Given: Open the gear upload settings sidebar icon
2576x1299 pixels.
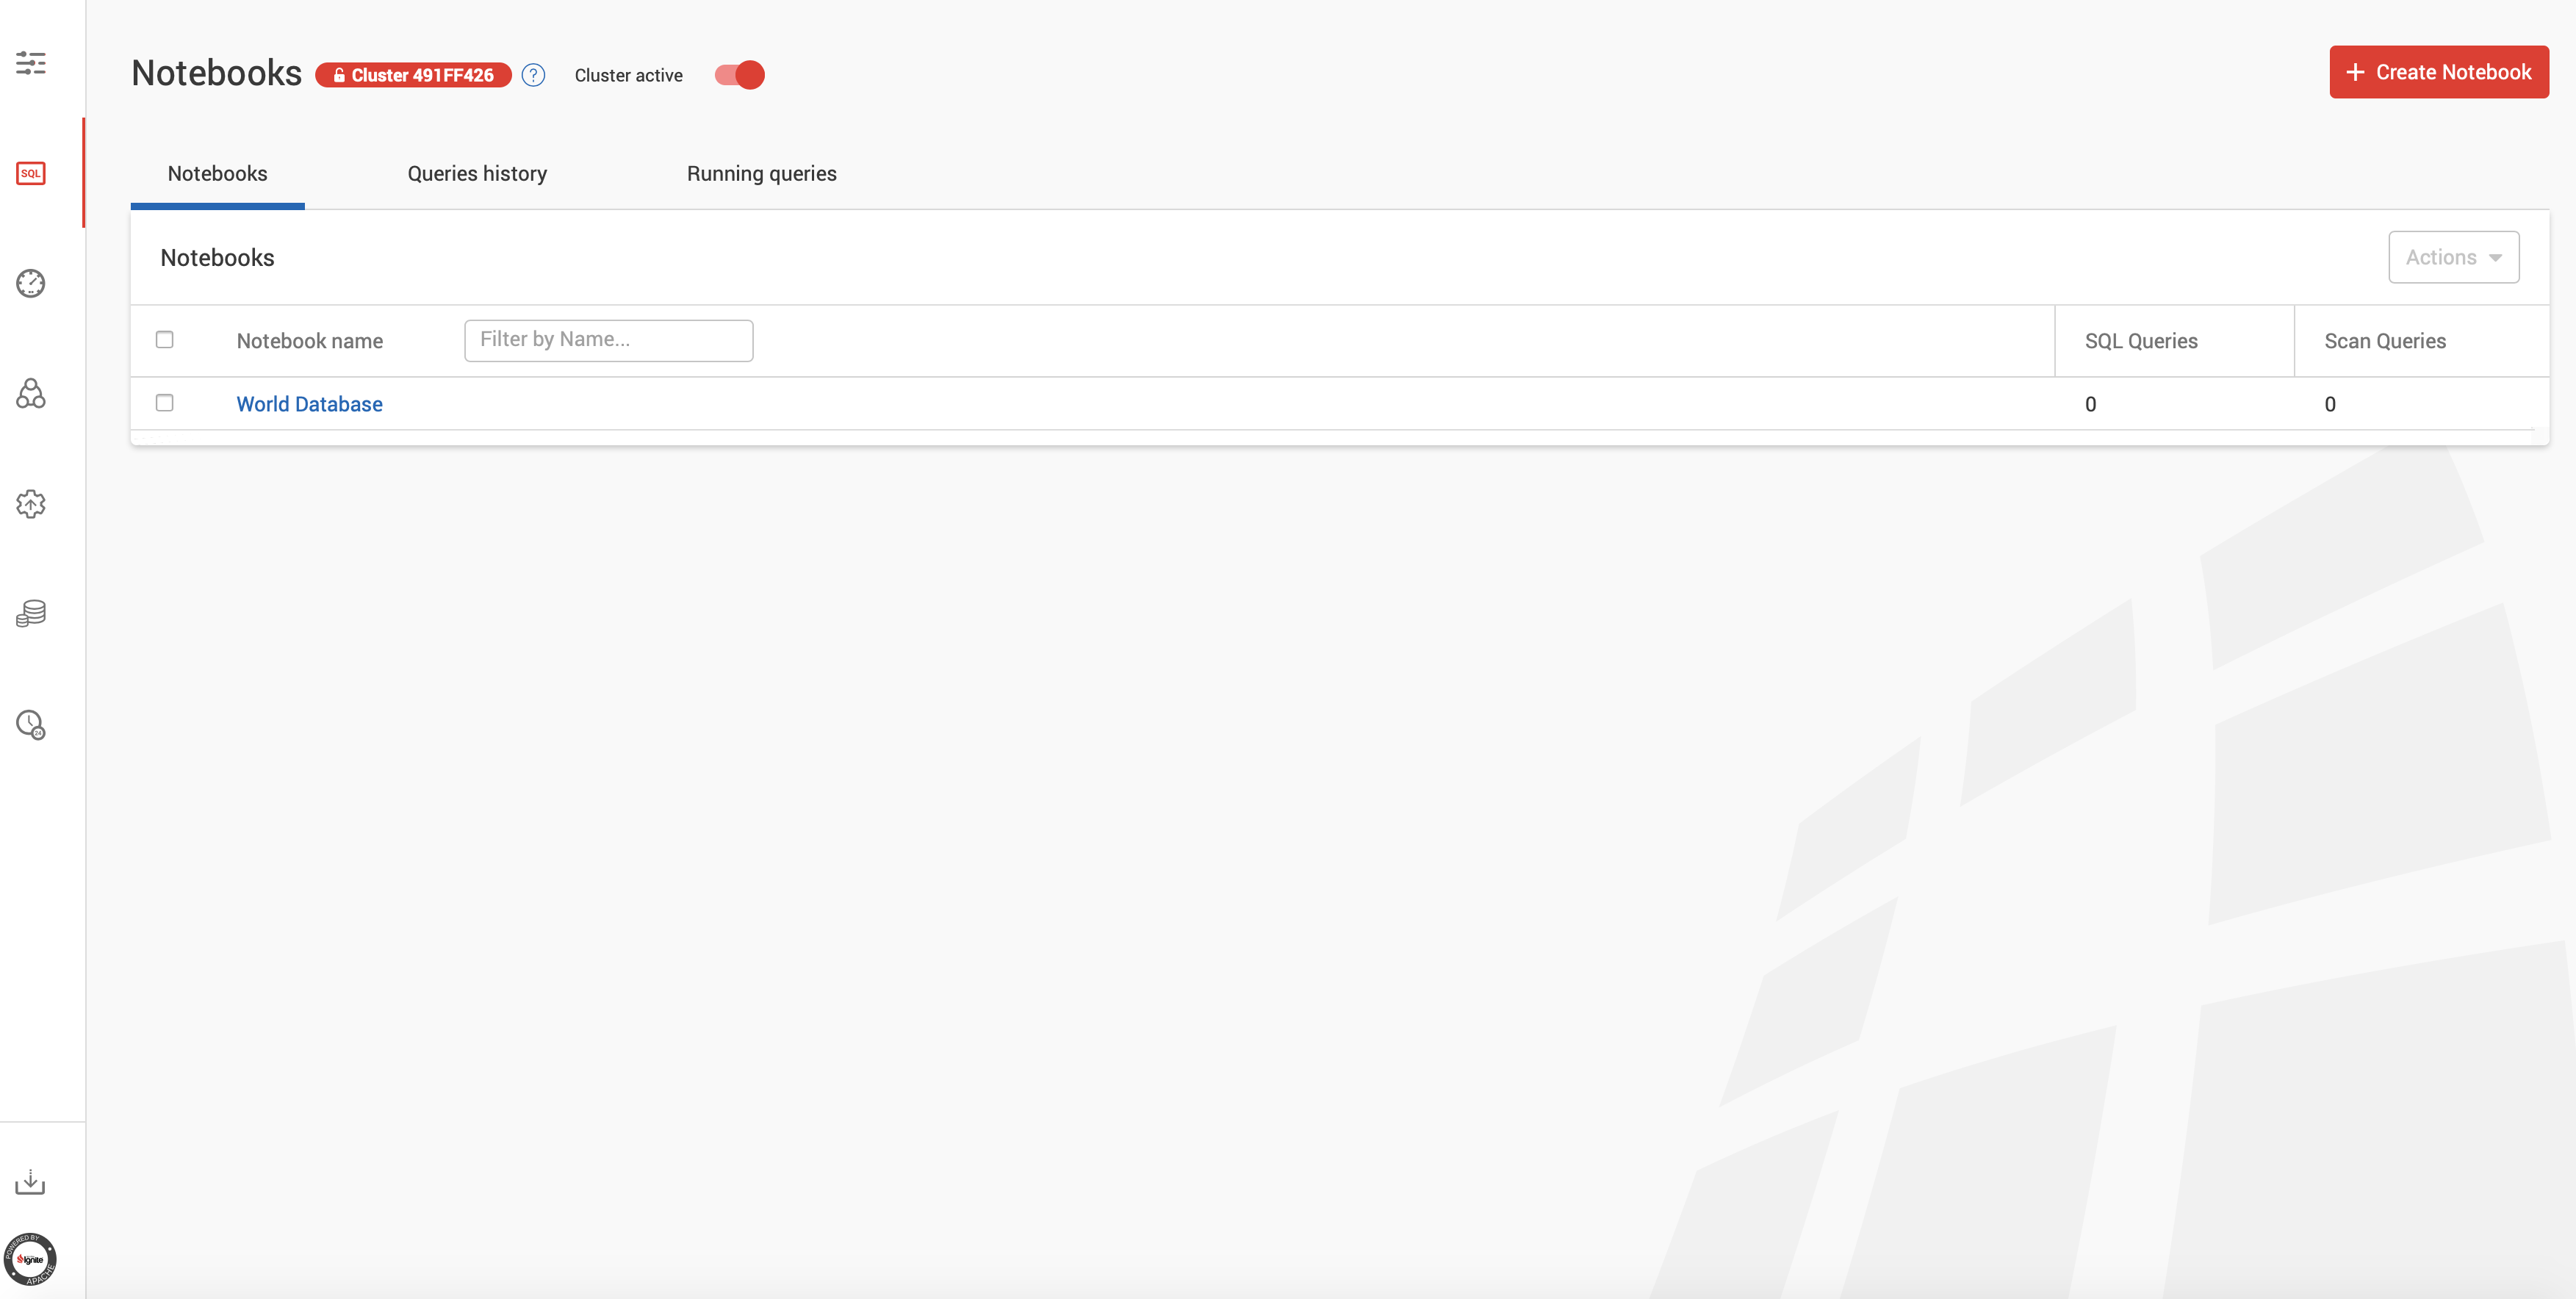Looking at the screenshot, I should pos(31,503).
